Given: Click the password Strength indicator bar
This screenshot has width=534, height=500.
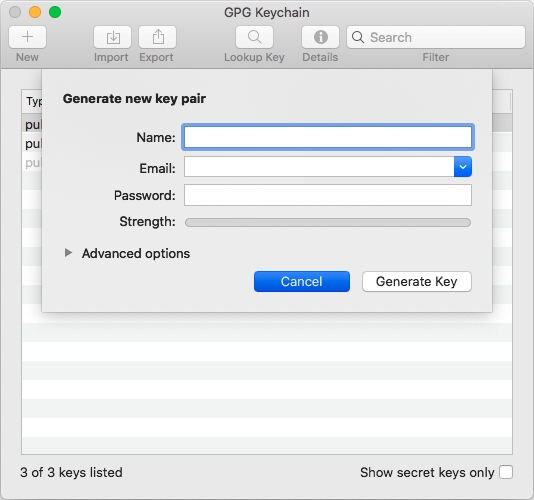Looking at the screenshot, I should [x=328, y=222].
